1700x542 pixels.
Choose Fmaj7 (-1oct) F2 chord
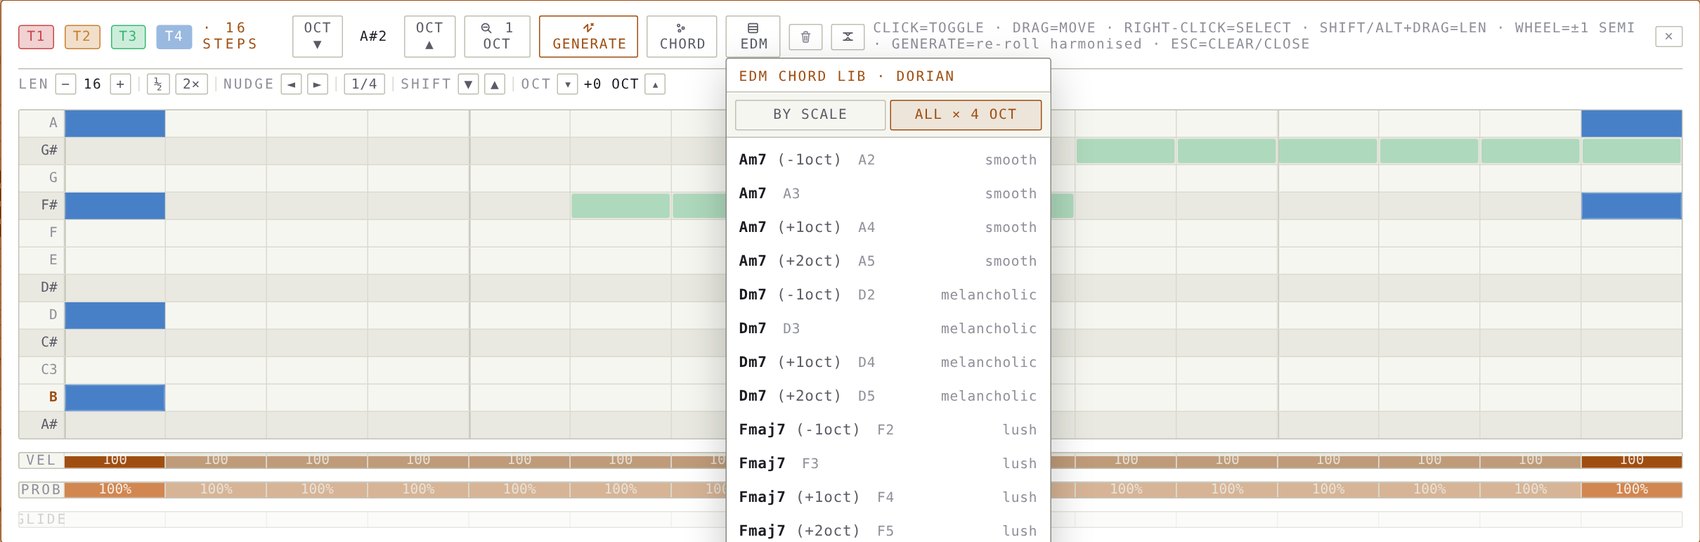click(x=888, y=430)
